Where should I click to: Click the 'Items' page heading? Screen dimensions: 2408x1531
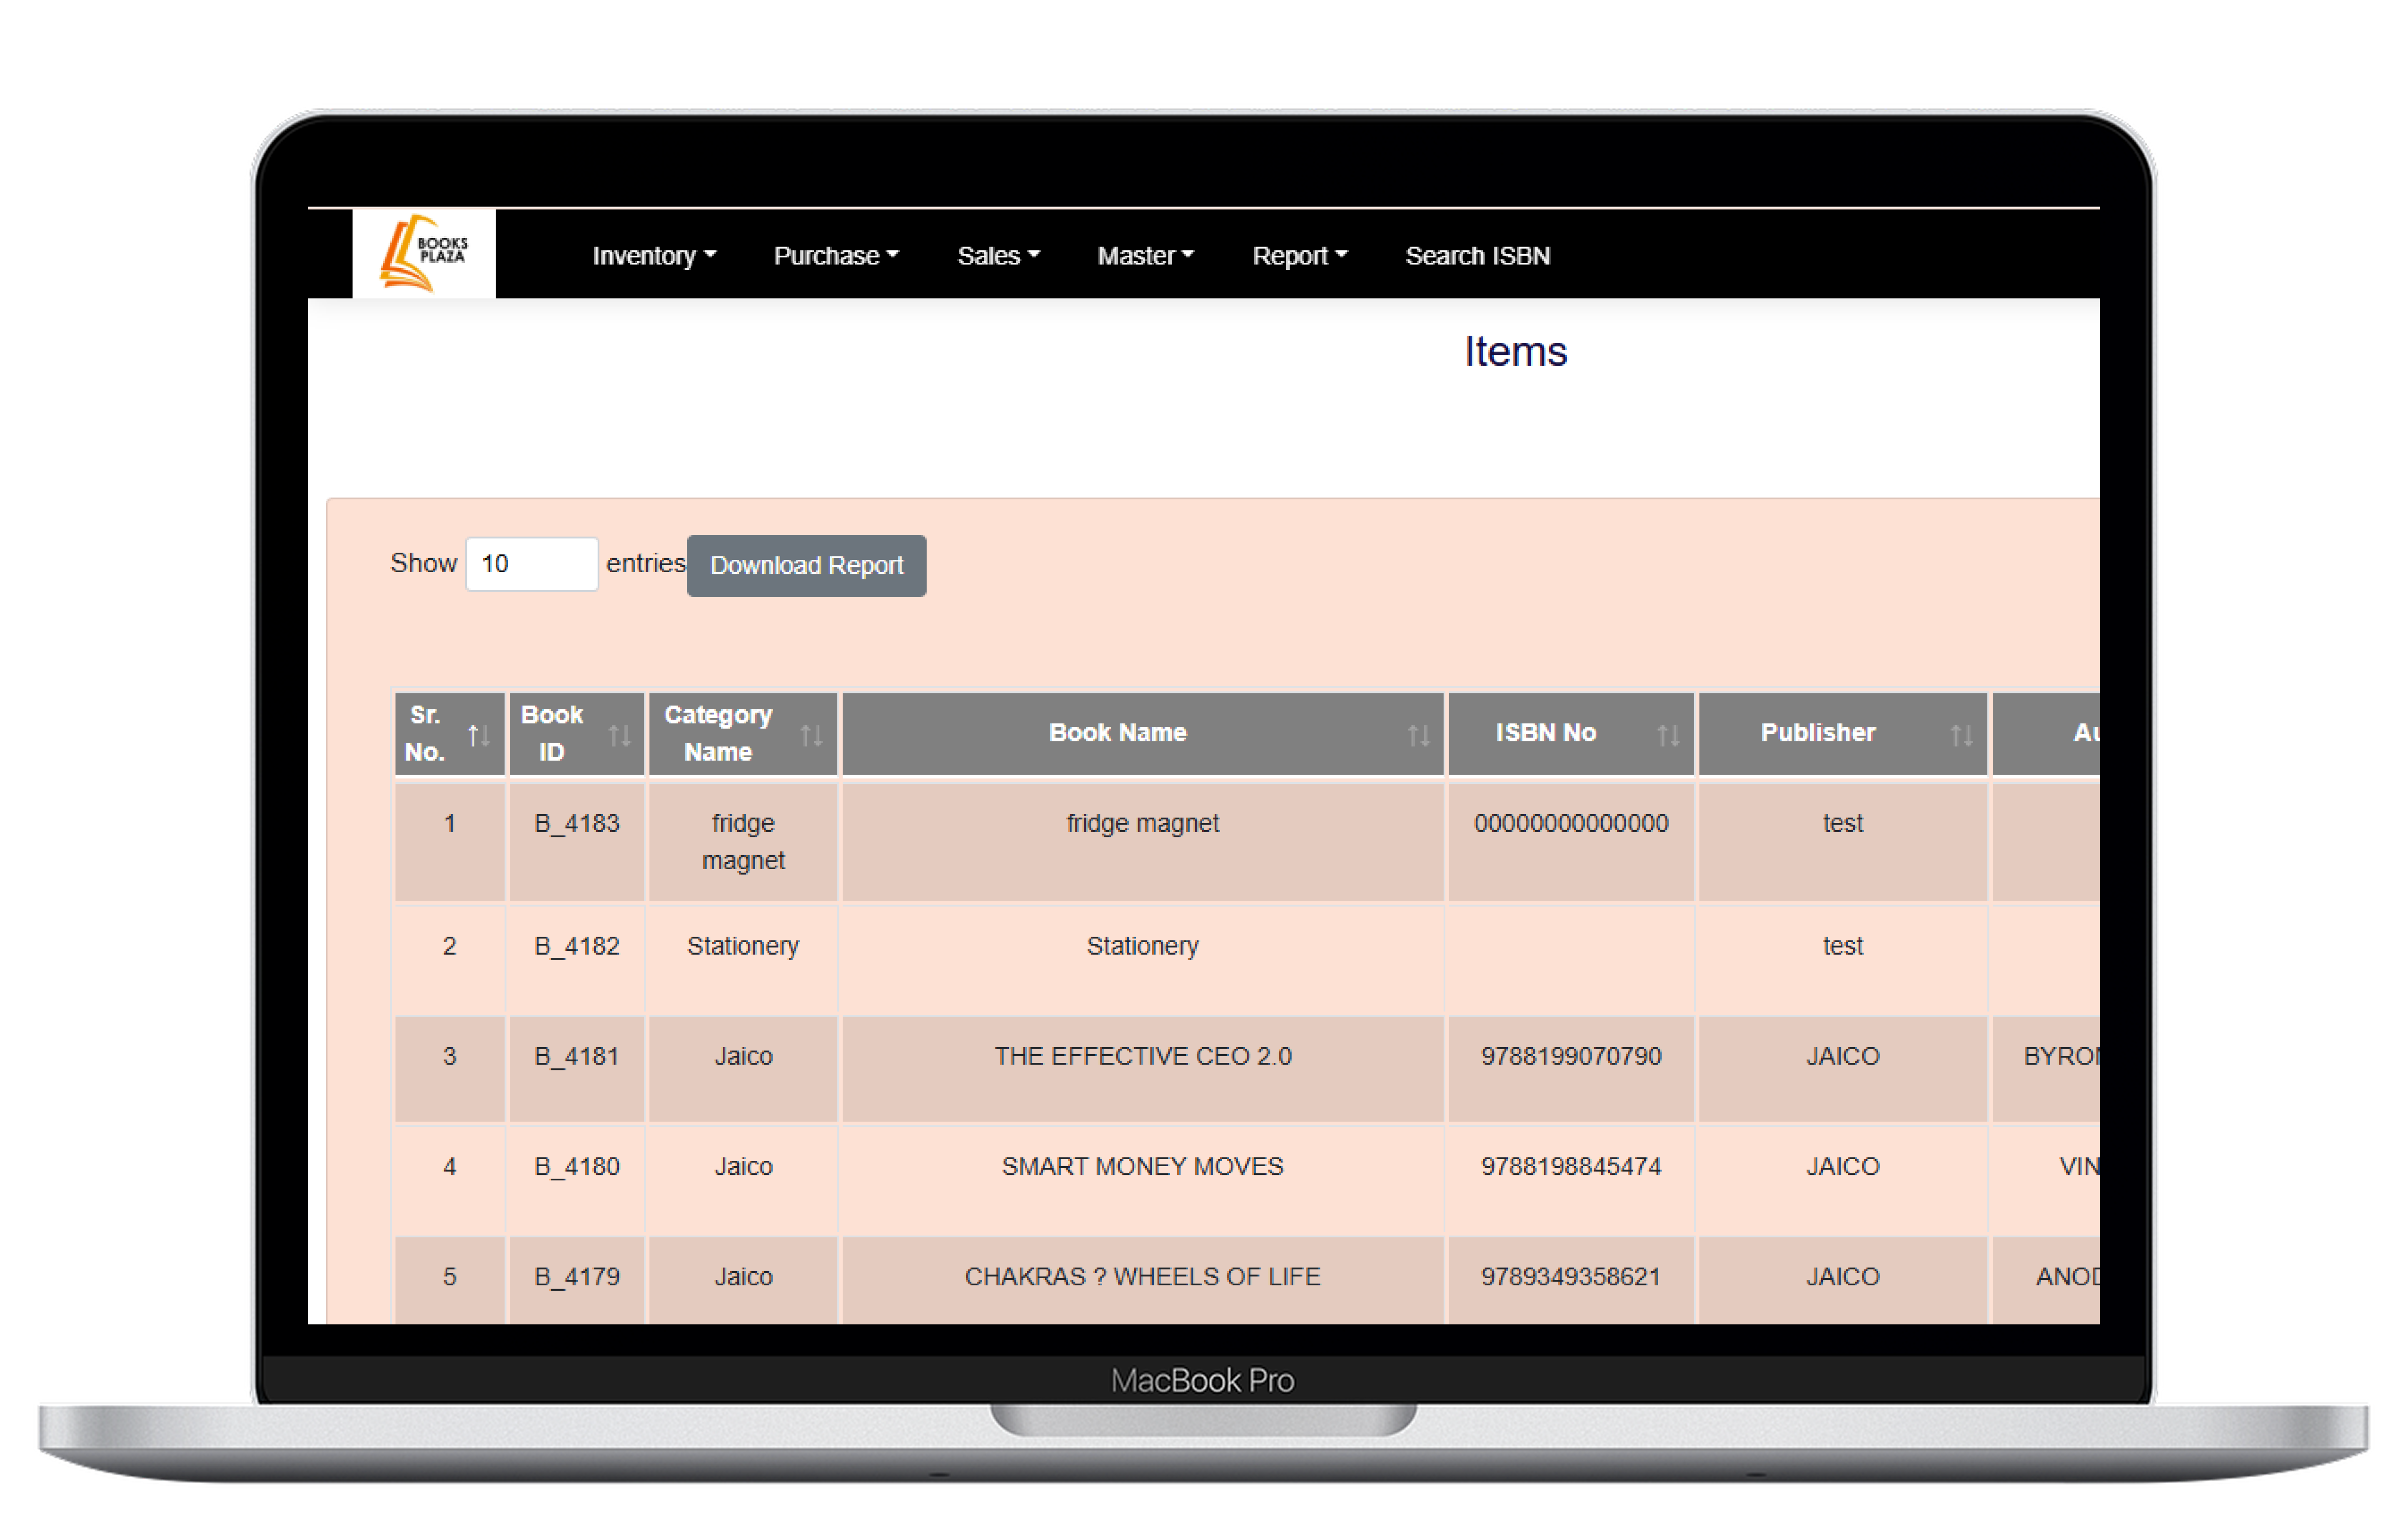(x=1516, y=351)
